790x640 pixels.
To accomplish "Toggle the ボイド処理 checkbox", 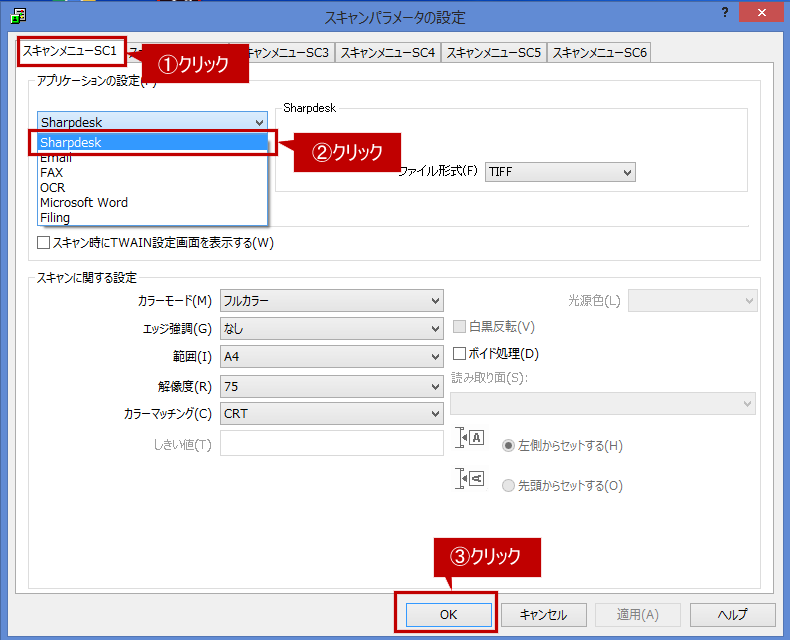I will (460, 353).
